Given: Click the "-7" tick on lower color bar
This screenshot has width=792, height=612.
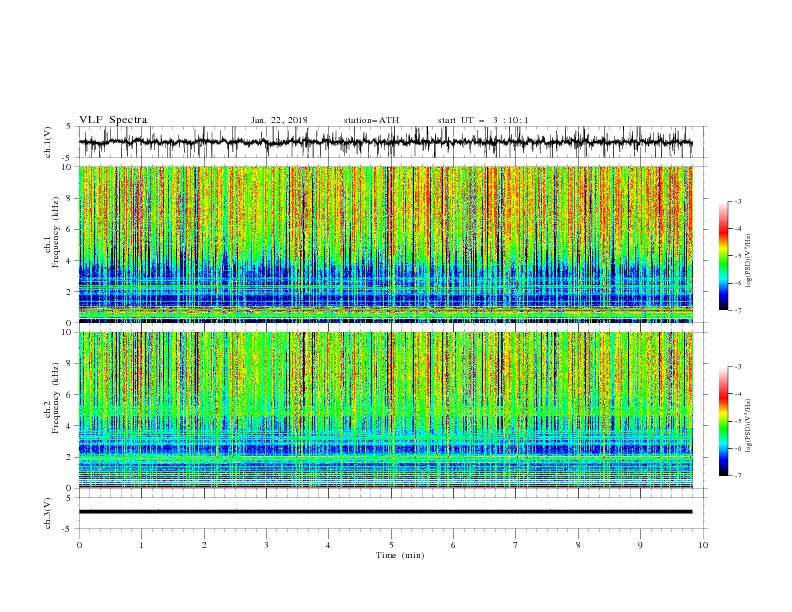Looking at the screenshot, I should tap(738, 476).
